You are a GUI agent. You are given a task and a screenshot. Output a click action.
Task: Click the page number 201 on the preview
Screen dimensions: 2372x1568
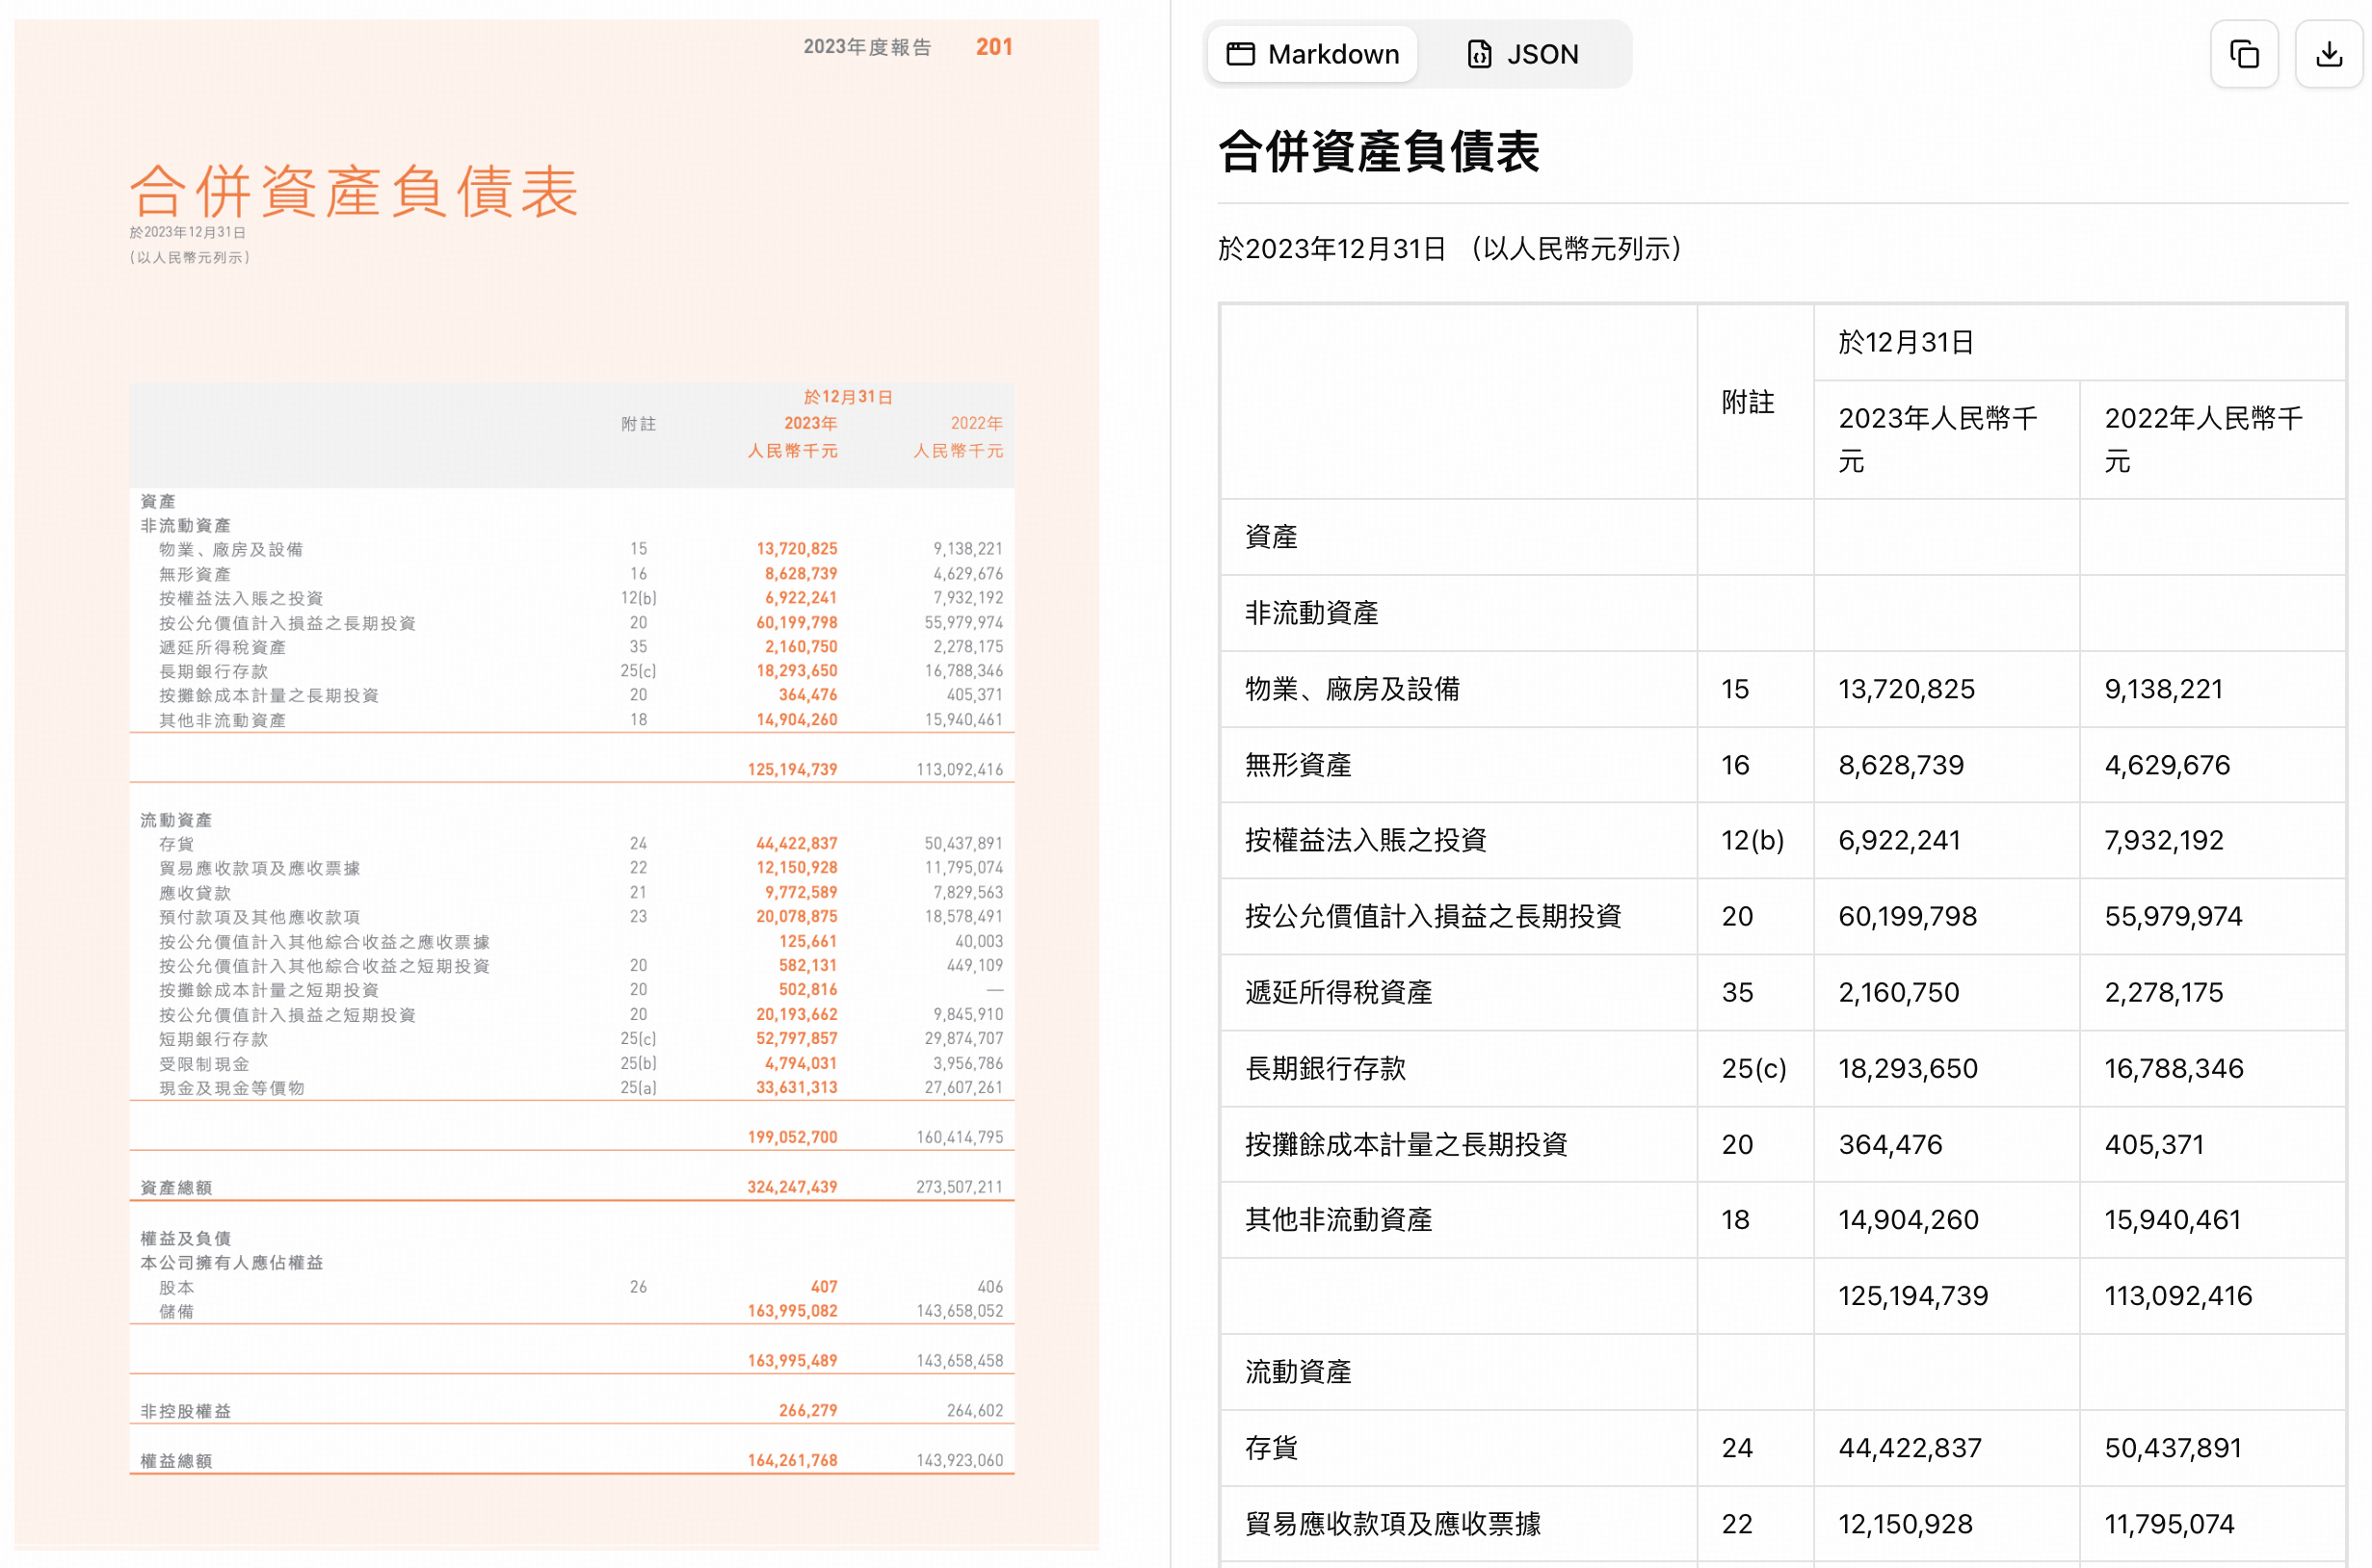pyautogui.click(x=994, y=46)
